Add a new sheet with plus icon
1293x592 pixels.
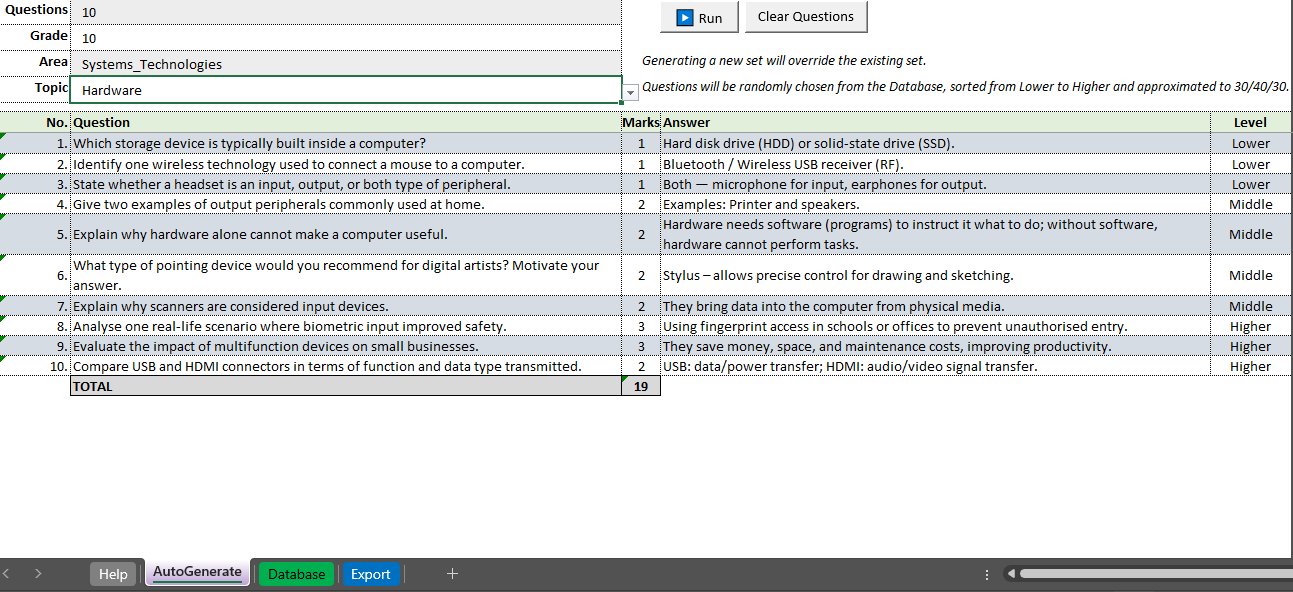tap(452, 573)
